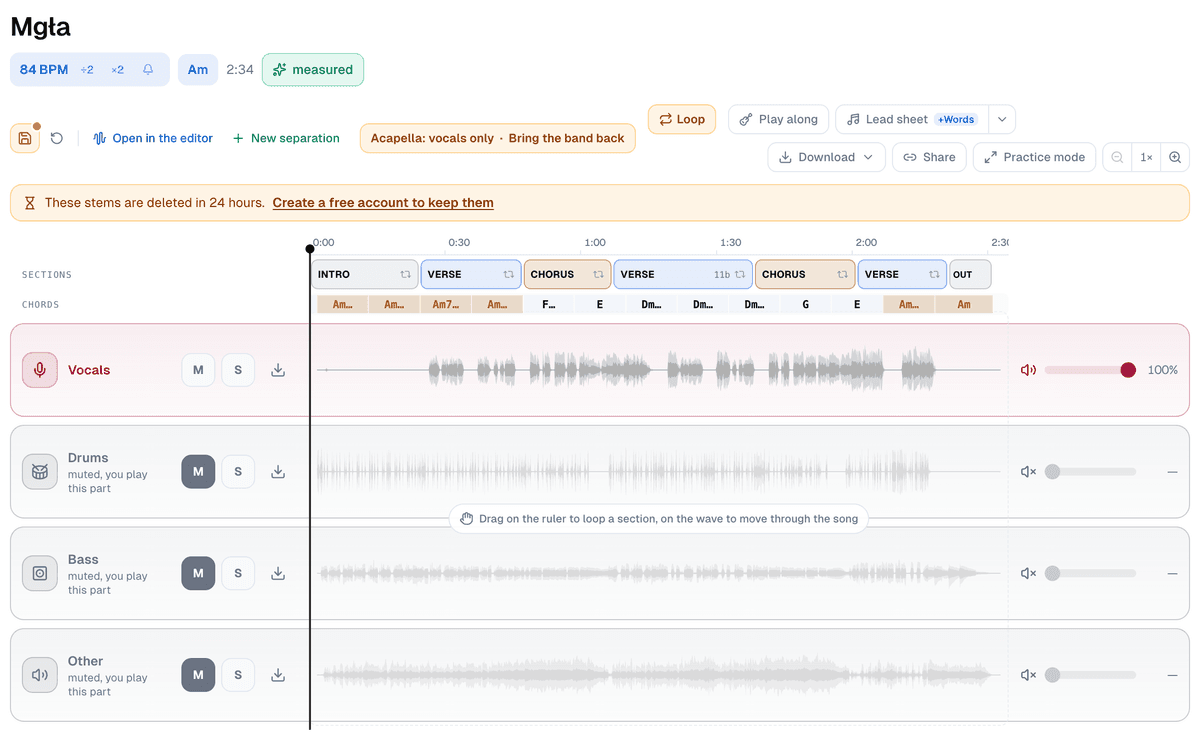Screen dimensions: 1200x732
Task: Click the Am7 chord cell
Action: pos(445,304)
